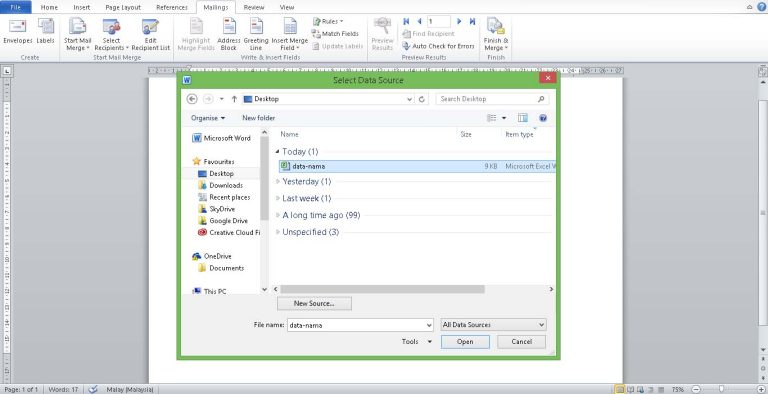
Task: Open the Organise menu
Action: pyautogui.click(x=208, y=118)
